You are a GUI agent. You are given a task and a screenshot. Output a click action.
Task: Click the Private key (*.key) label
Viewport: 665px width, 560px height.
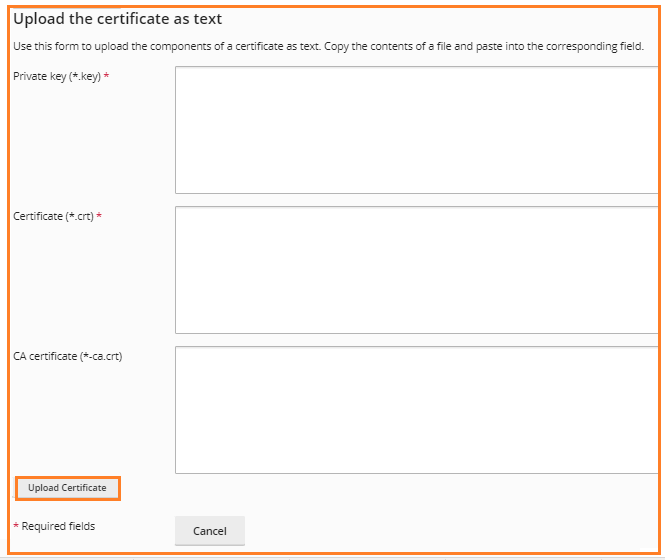pyautogui.click(x=57, y=76)
